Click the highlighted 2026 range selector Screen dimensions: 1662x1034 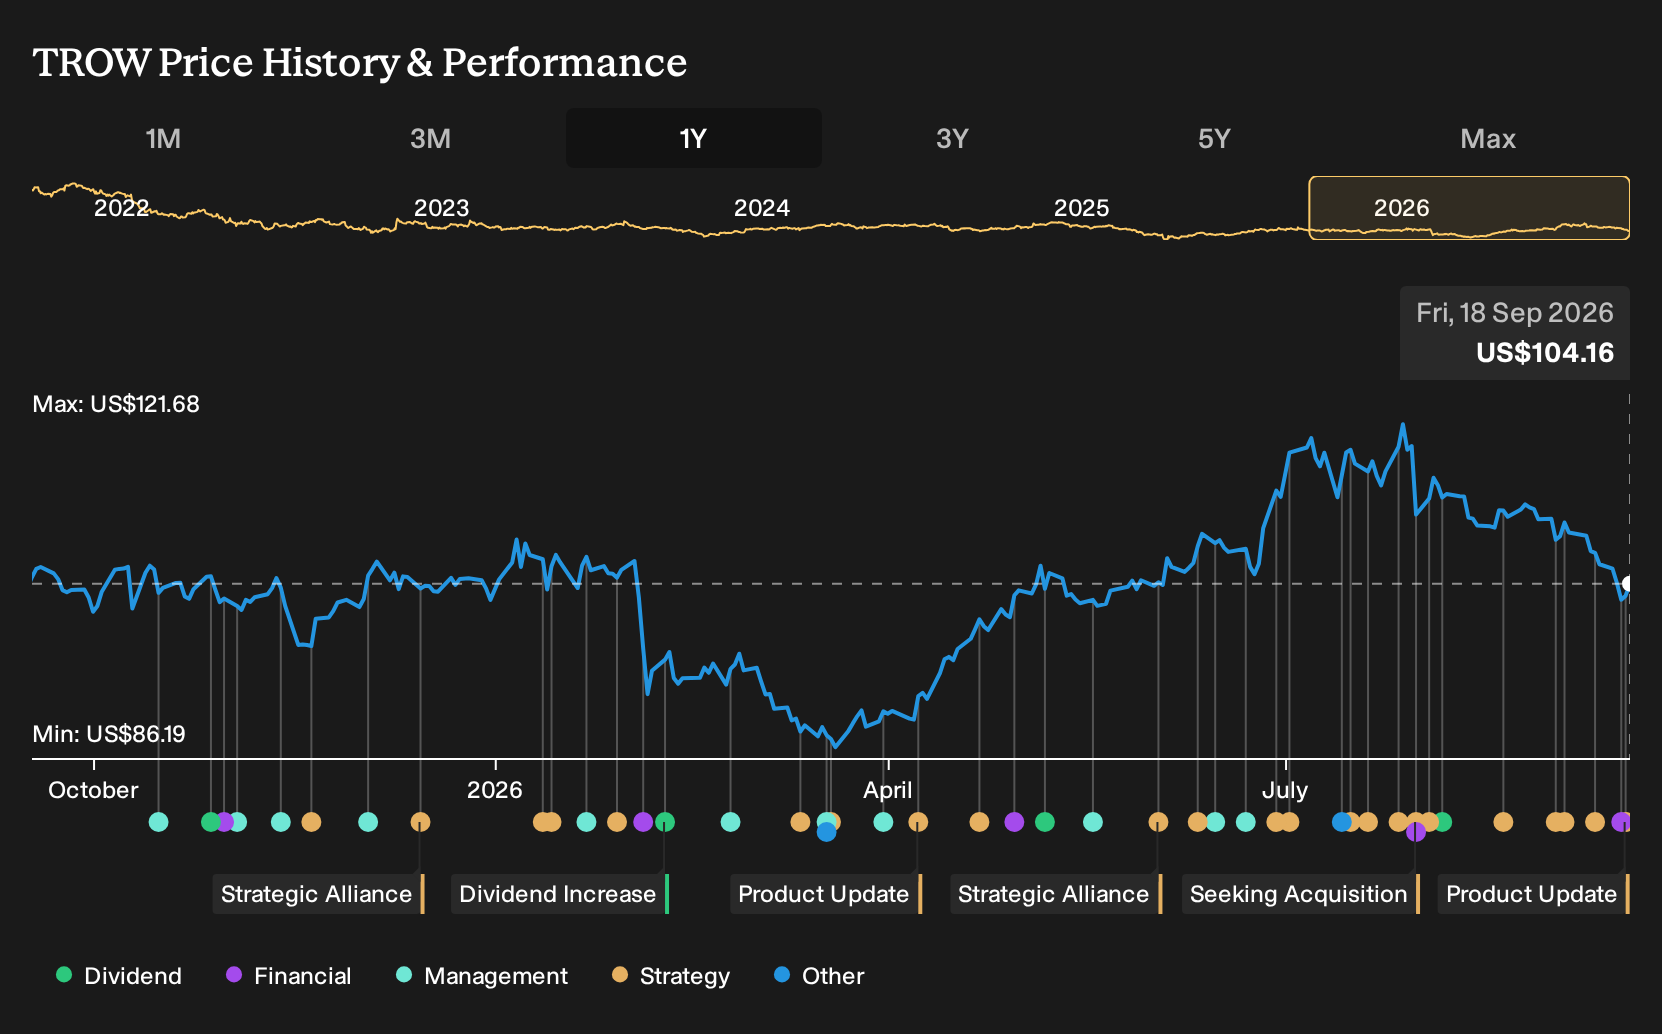tap(1469, 208)
